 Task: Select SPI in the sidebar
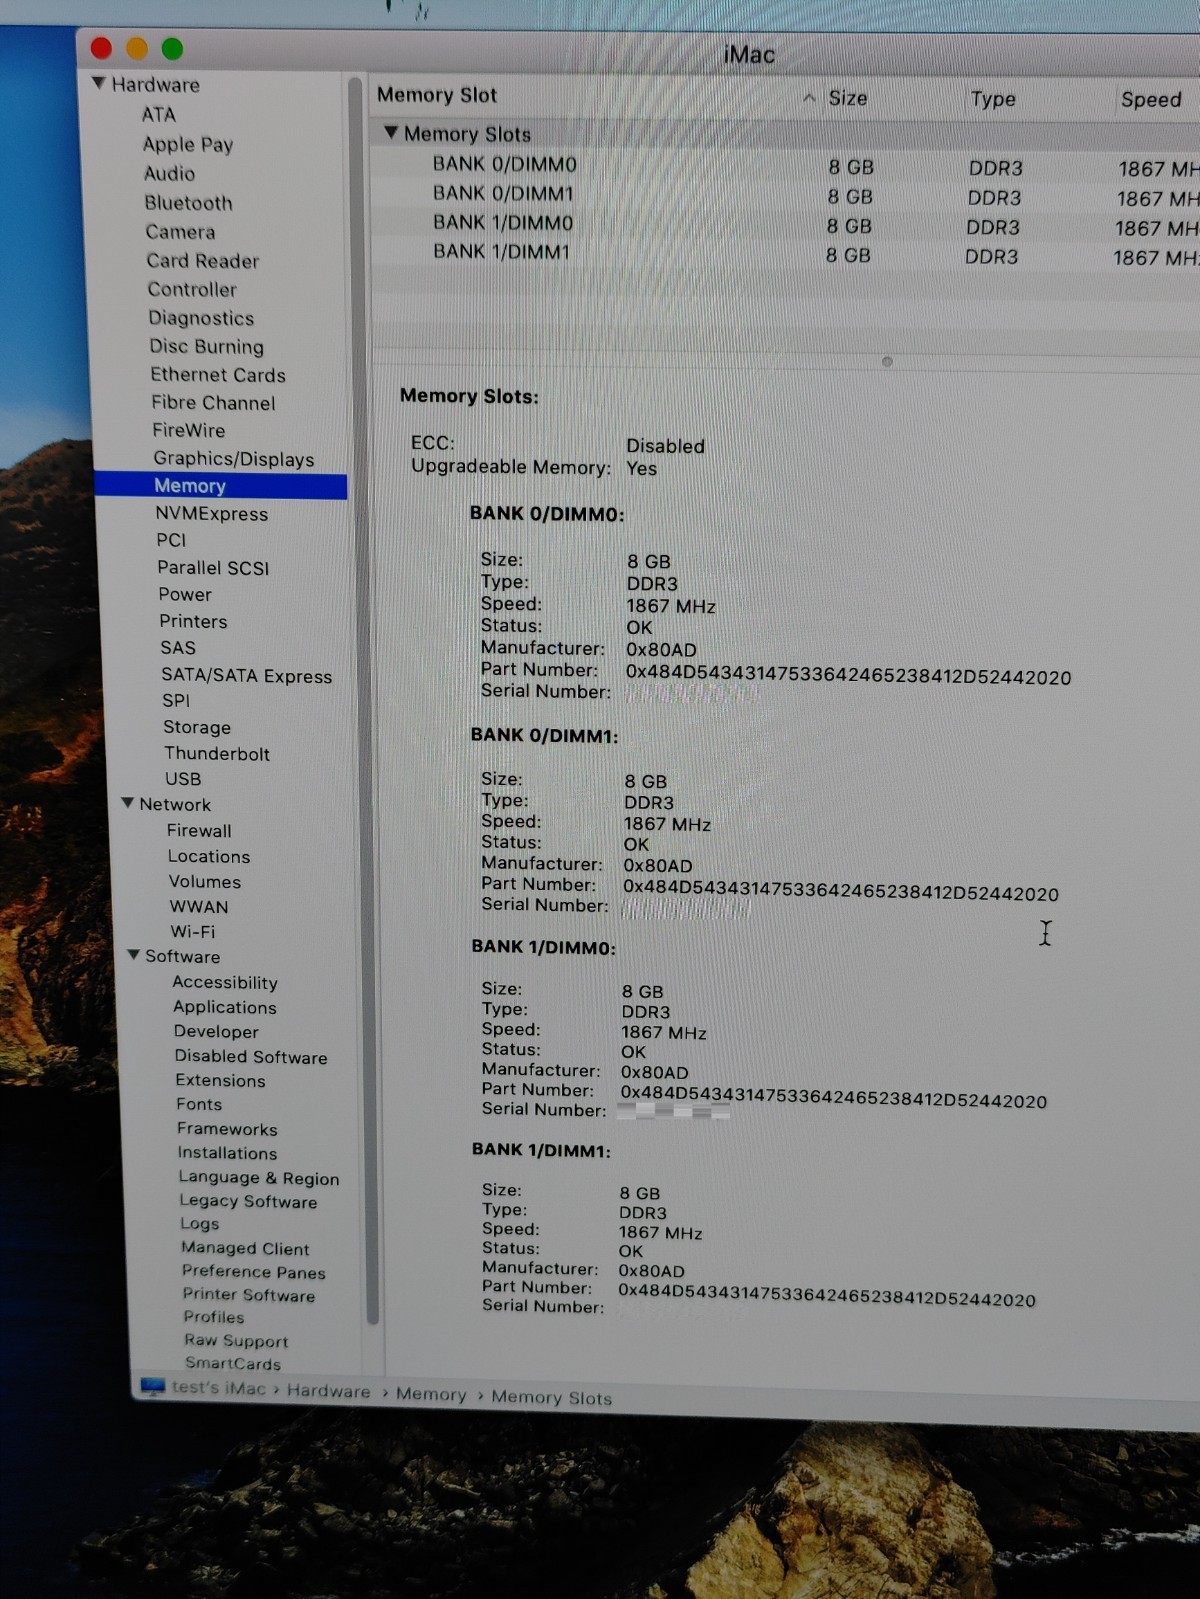(x=176, y=700)
